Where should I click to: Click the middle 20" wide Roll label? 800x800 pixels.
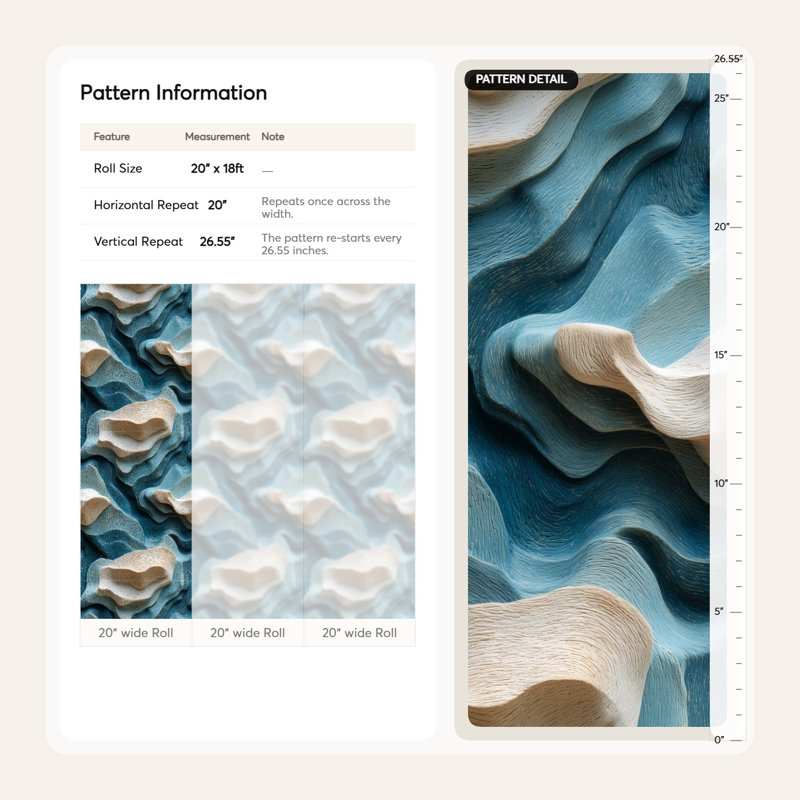pyautogui.click(x=248, y=633)
